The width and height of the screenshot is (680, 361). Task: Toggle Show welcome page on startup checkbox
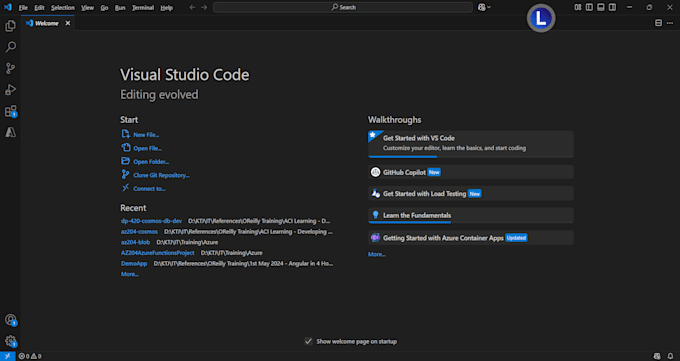[308, 341]
